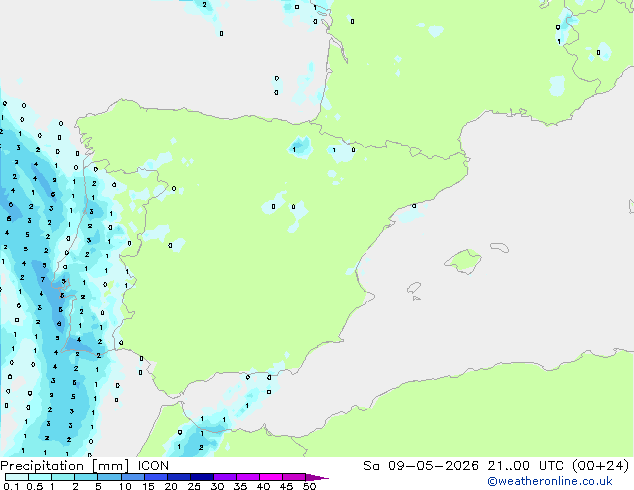This screenshot has height=490, width=634.
Task: Click legend value label "25"
Action: click(x=194, y=486)
